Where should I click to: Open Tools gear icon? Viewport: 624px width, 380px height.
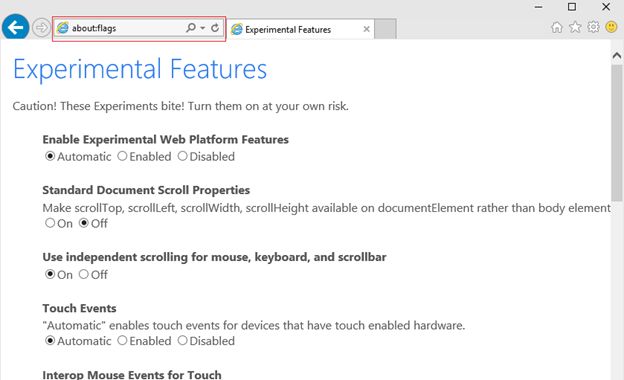tap(593, 27)
